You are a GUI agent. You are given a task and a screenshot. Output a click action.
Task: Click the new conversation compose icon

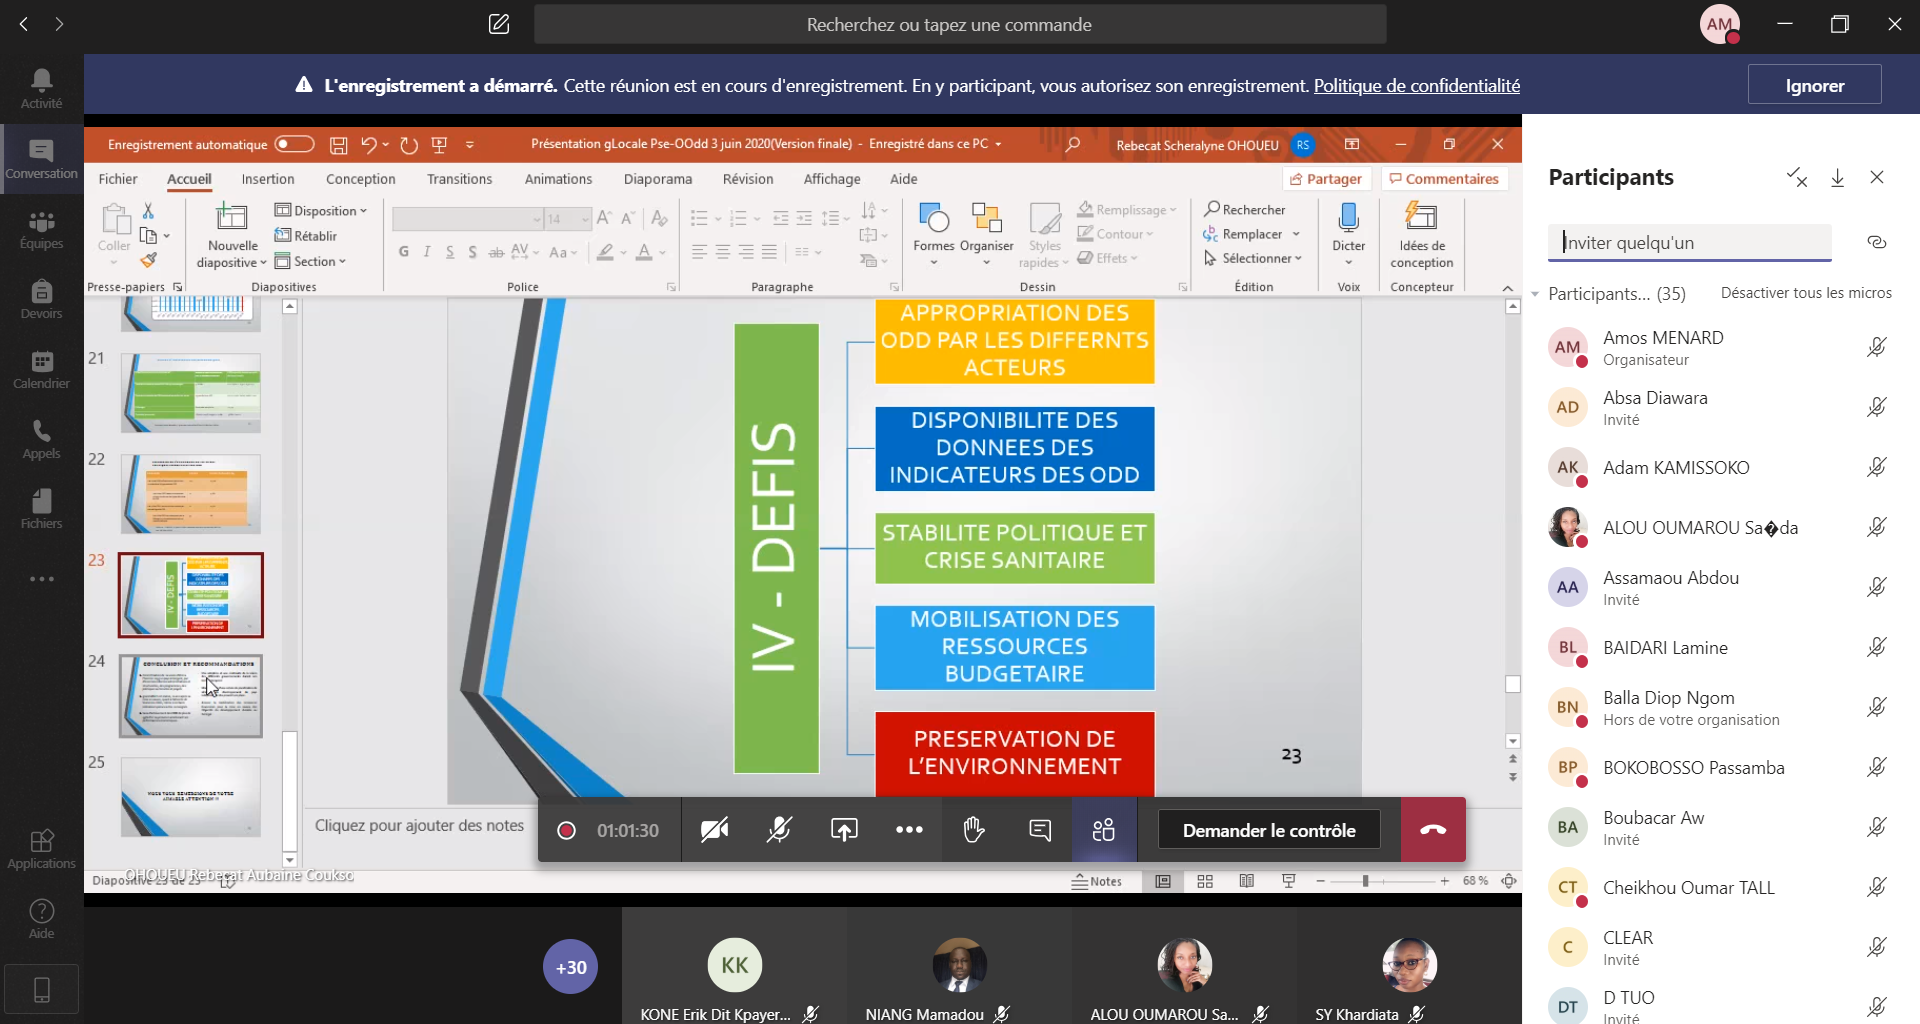(x=499, y=24)
